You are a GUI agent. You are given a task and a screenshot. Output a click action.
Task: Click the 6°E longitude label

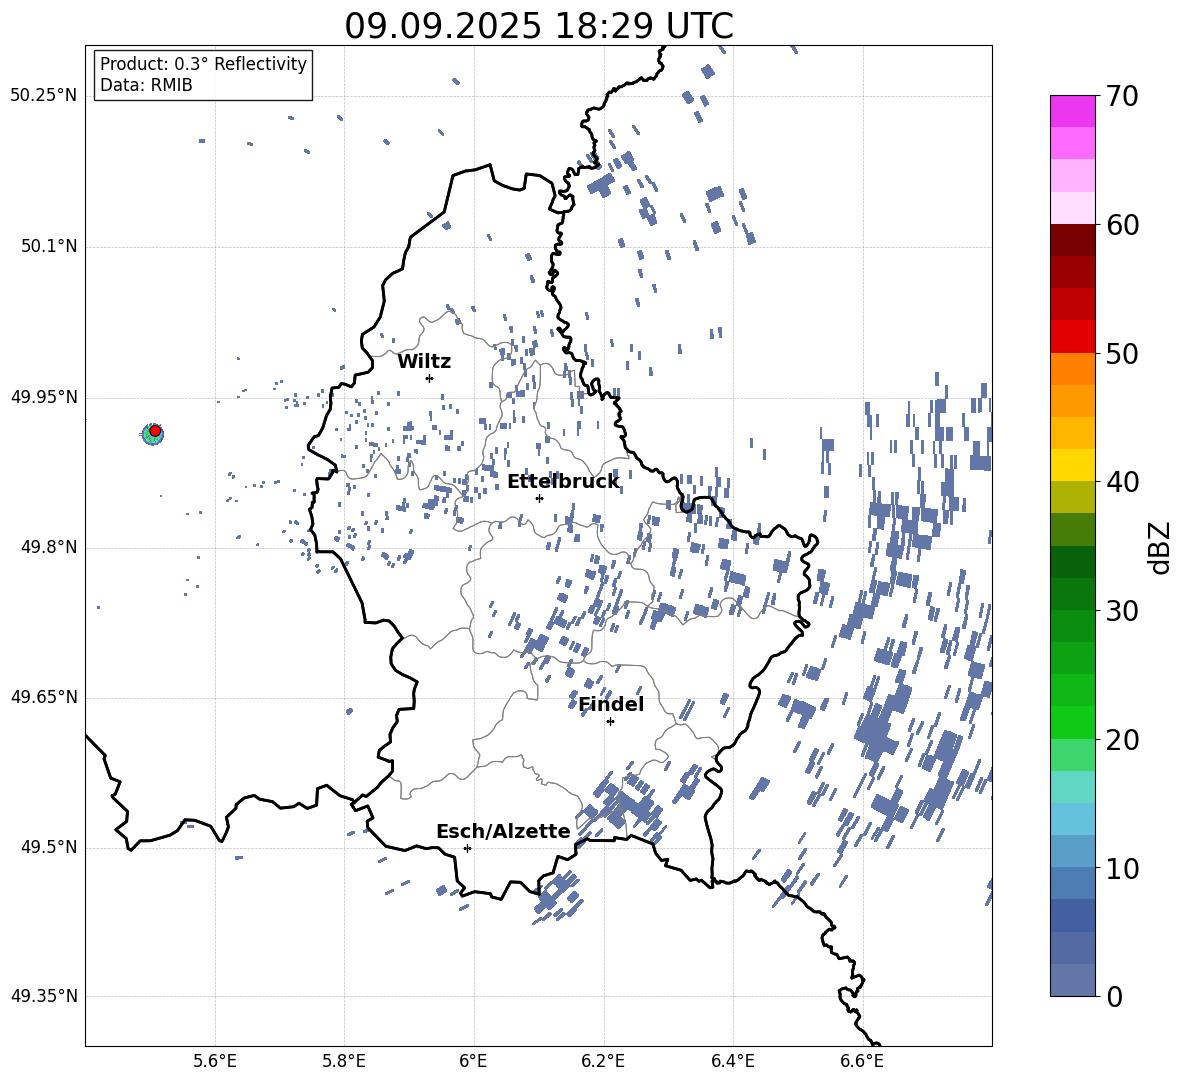(x=473, y=1062)
